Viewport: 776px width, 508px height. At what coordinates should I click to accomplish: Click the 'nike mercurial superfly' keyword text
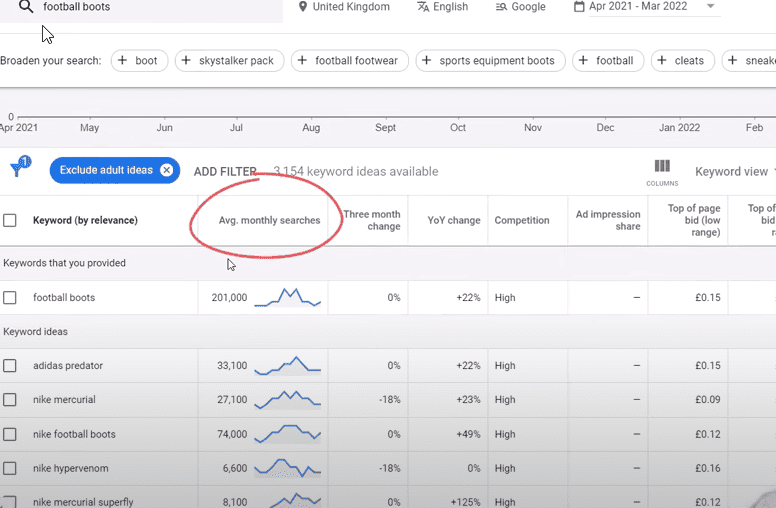(83, 502)
